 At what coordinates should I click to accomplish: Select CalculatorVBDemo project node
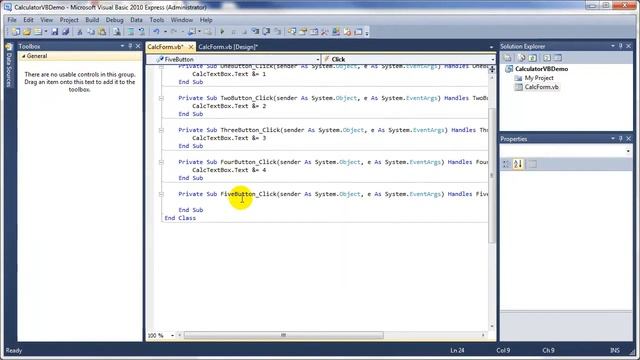[541, 69]
